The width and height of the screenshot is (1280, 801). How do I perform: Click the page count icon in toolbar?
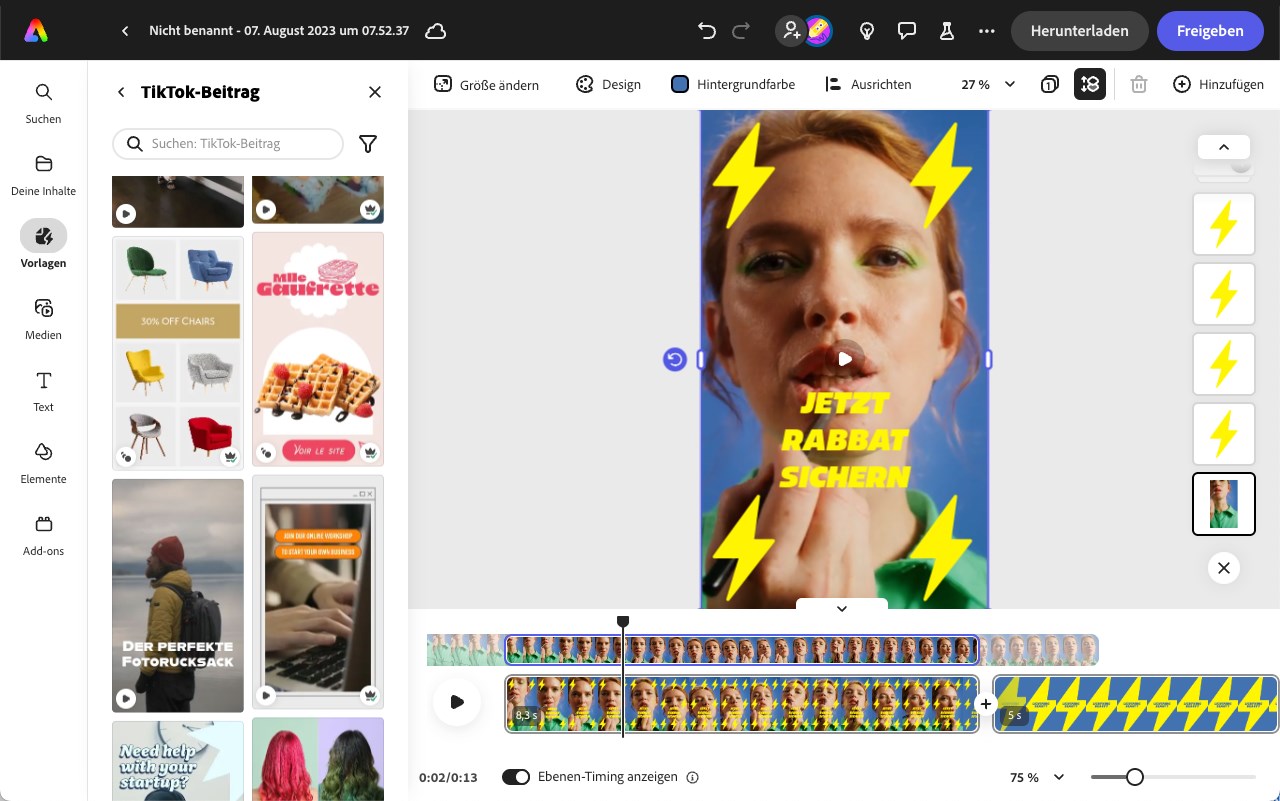(x=1049, y=84)
